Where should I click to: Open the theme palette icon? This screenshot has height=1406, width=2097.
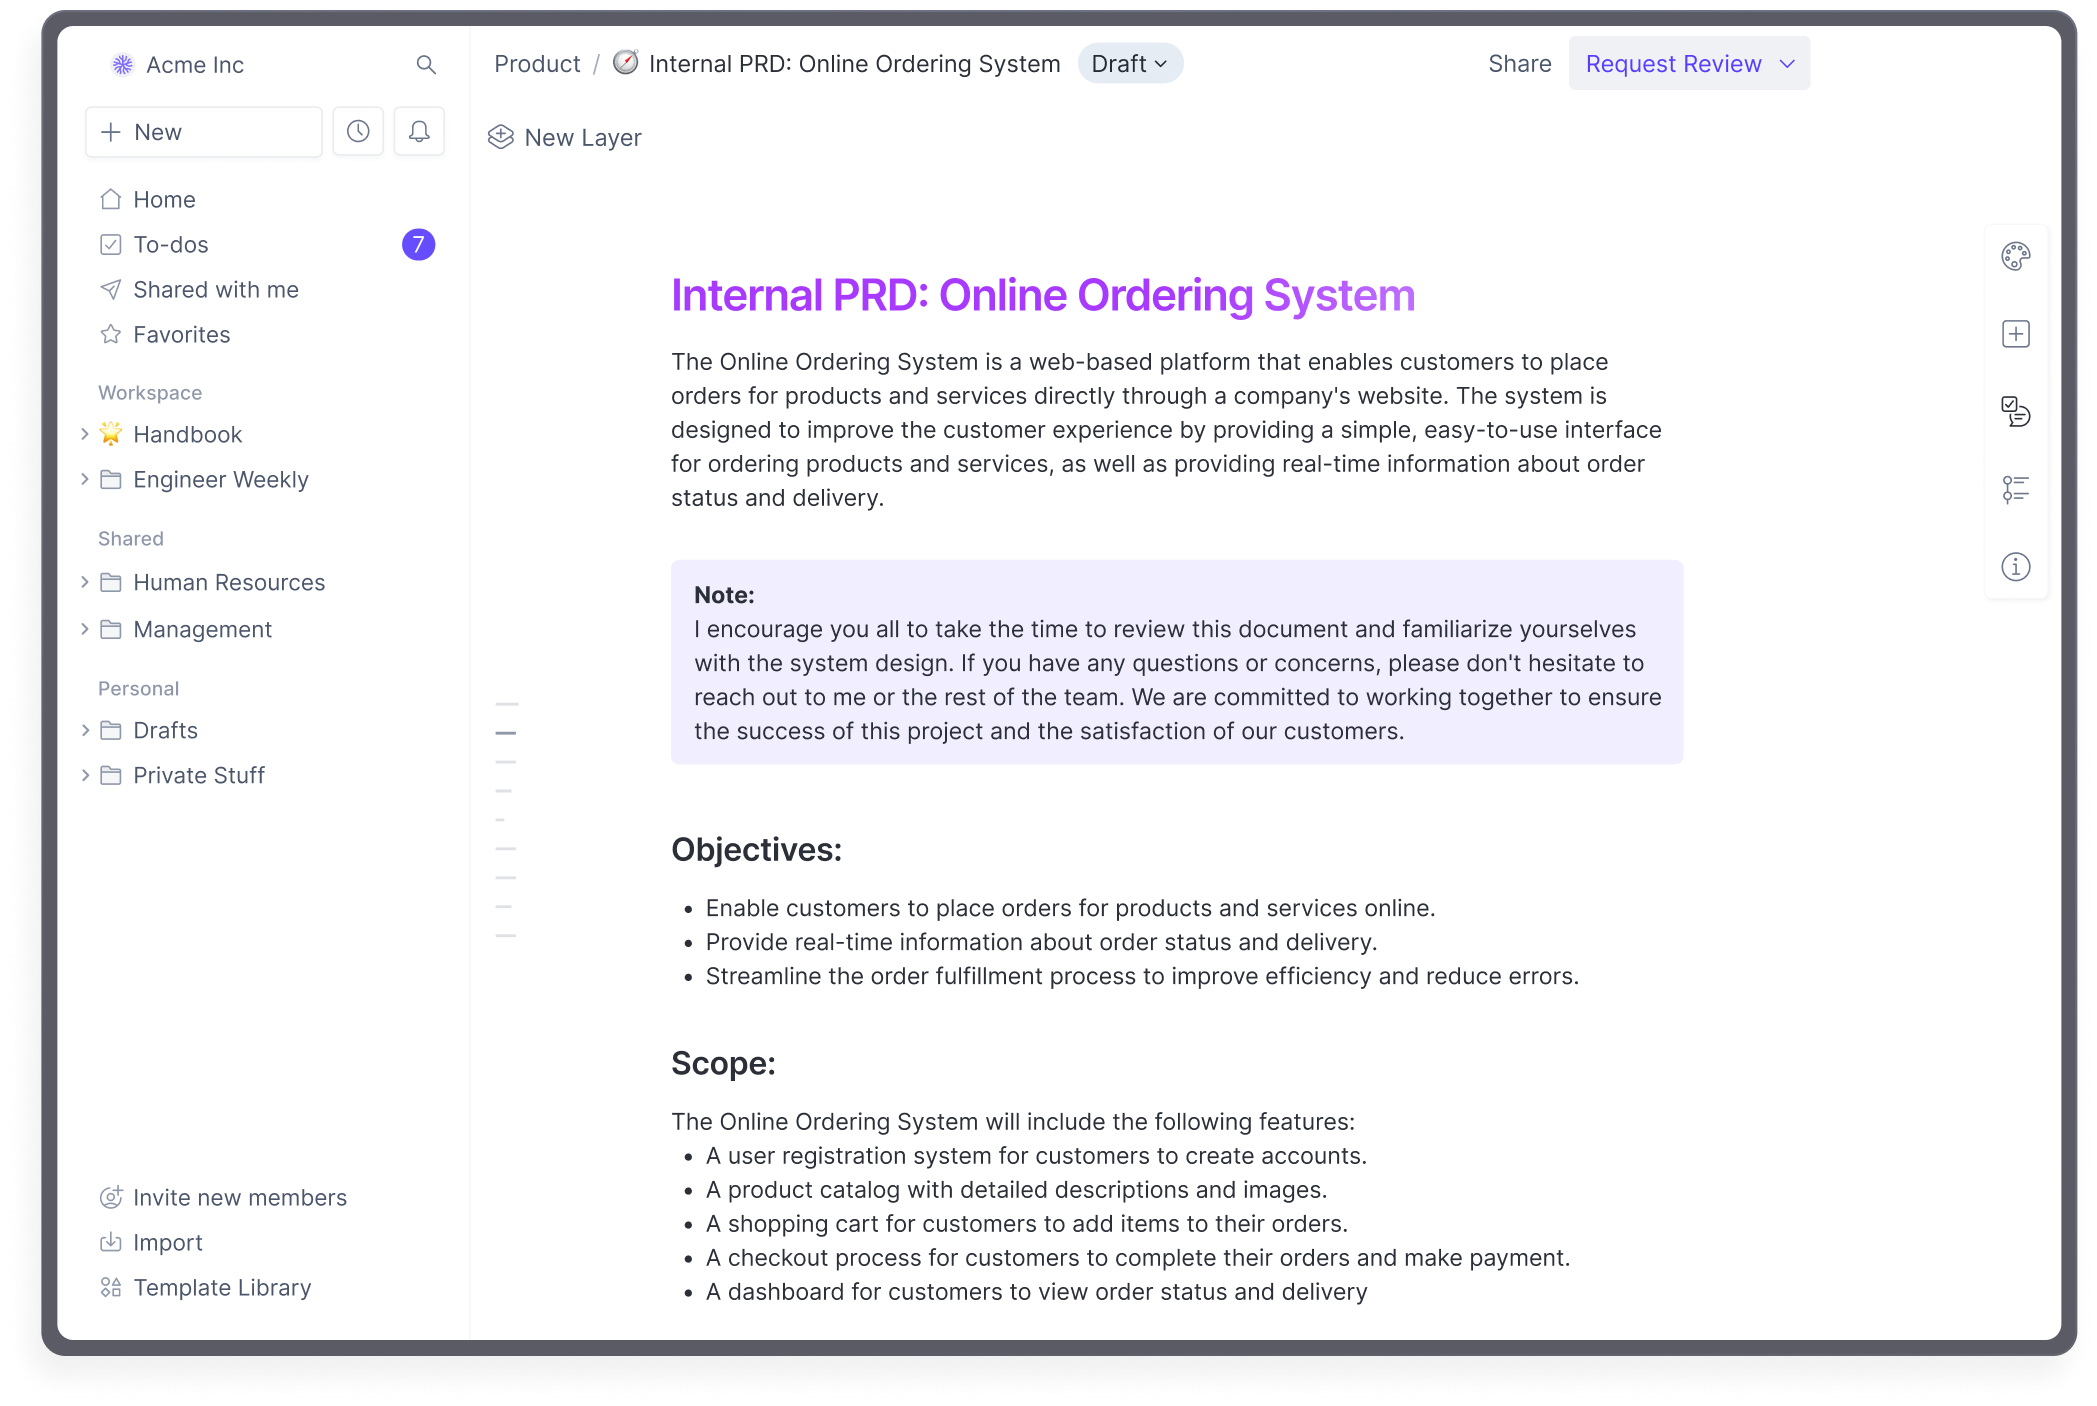pos(2015,257)
